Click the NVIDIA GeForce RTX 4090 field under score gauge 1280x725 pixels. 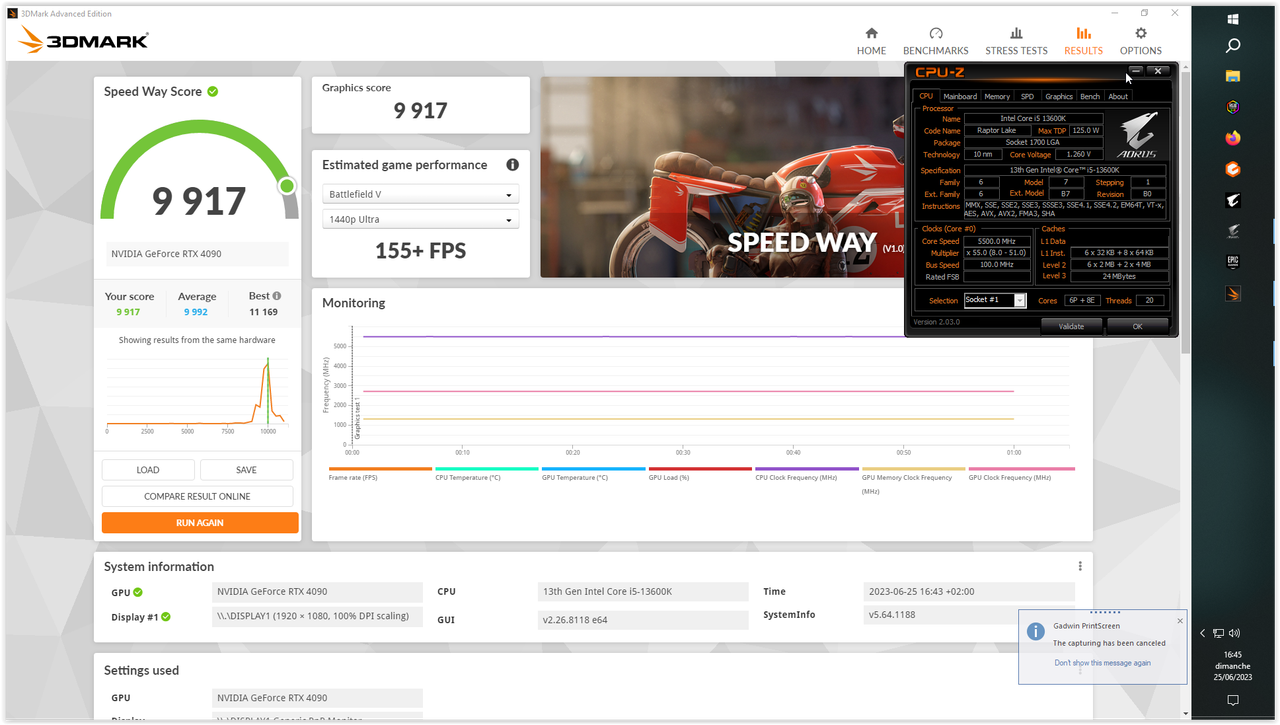point(197,254)
